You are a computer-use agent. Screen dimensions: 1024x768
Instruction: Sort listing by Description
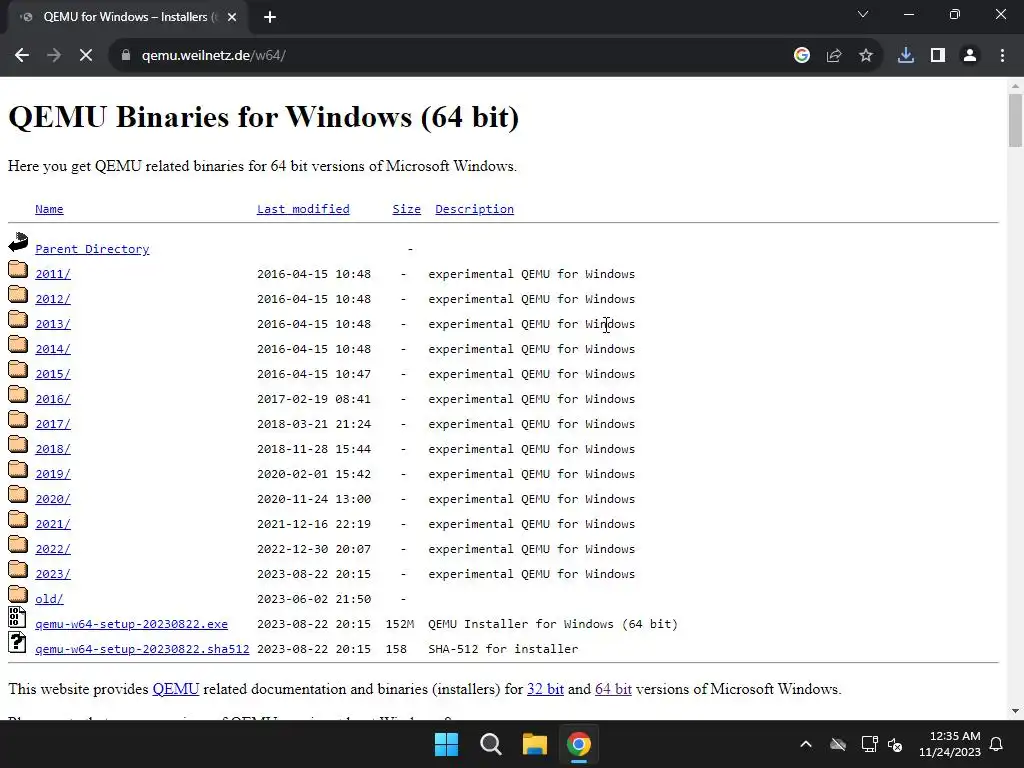pyautogui.click(x=474, y=209)
